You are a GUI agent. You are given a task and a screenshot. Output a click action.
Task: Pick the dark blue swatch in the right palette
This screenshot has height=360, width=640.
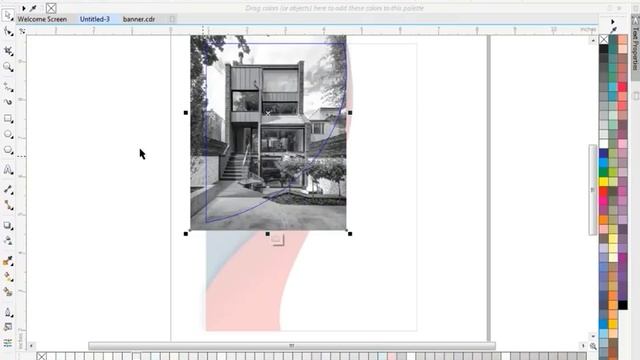[604, 153]
